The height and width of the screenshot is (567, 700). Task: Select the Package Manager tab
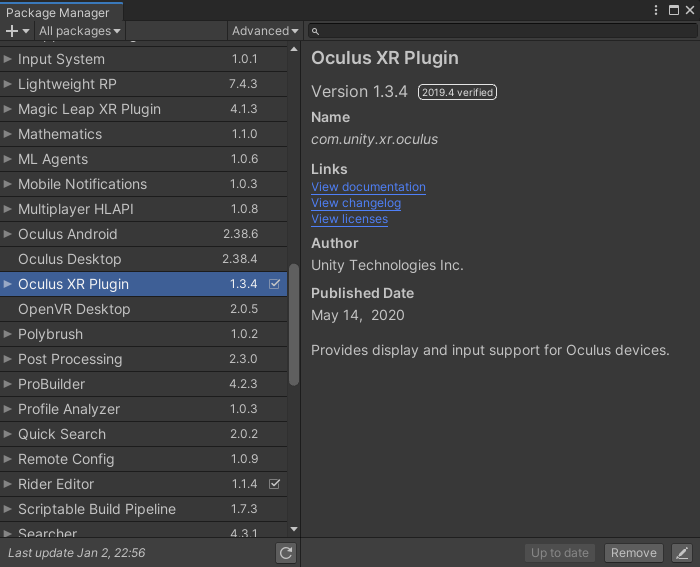pyautogui.click(x=58, y=13)
